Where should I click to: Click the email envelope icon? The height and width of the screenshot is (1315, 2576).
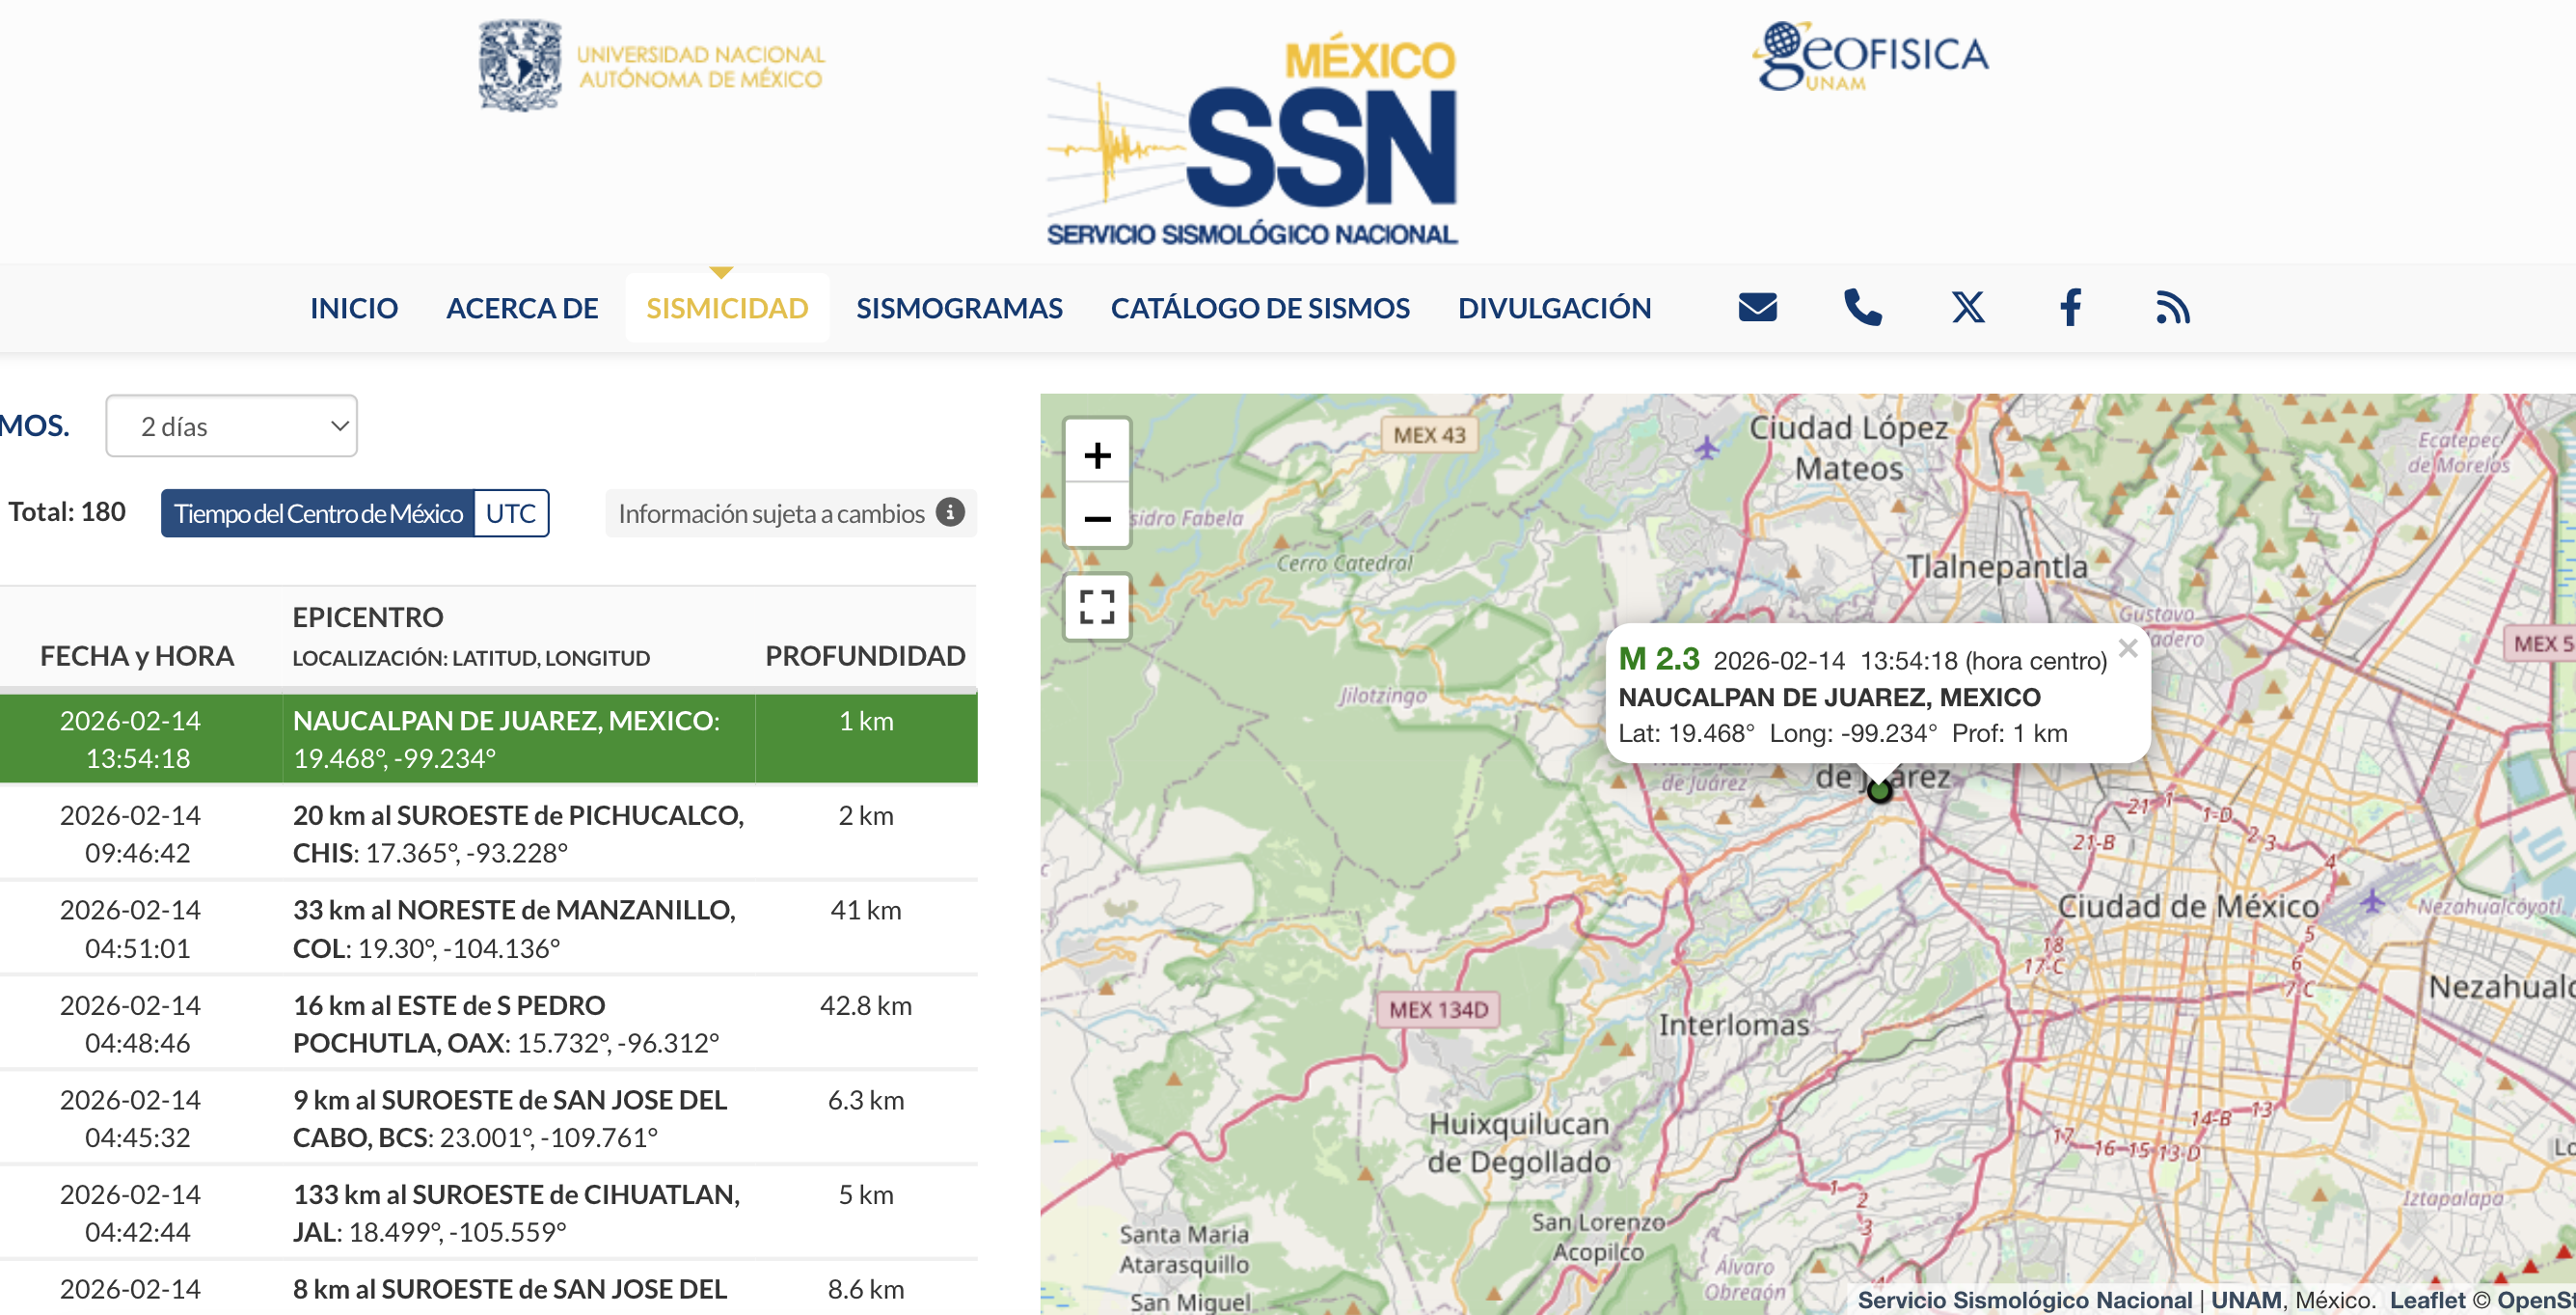coord(1757,307)
